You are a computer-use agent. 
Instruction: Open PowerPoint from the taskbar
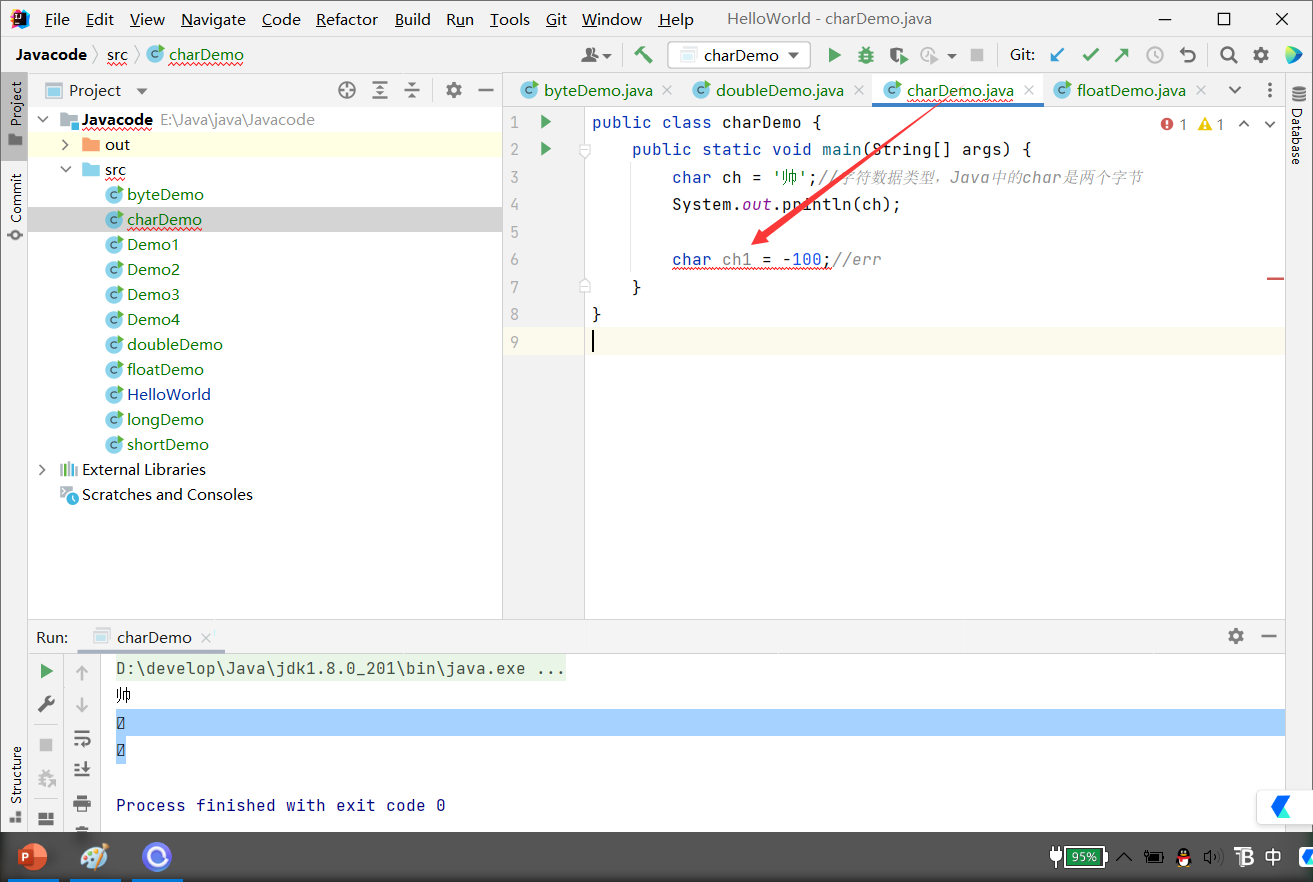click(33, 857)
